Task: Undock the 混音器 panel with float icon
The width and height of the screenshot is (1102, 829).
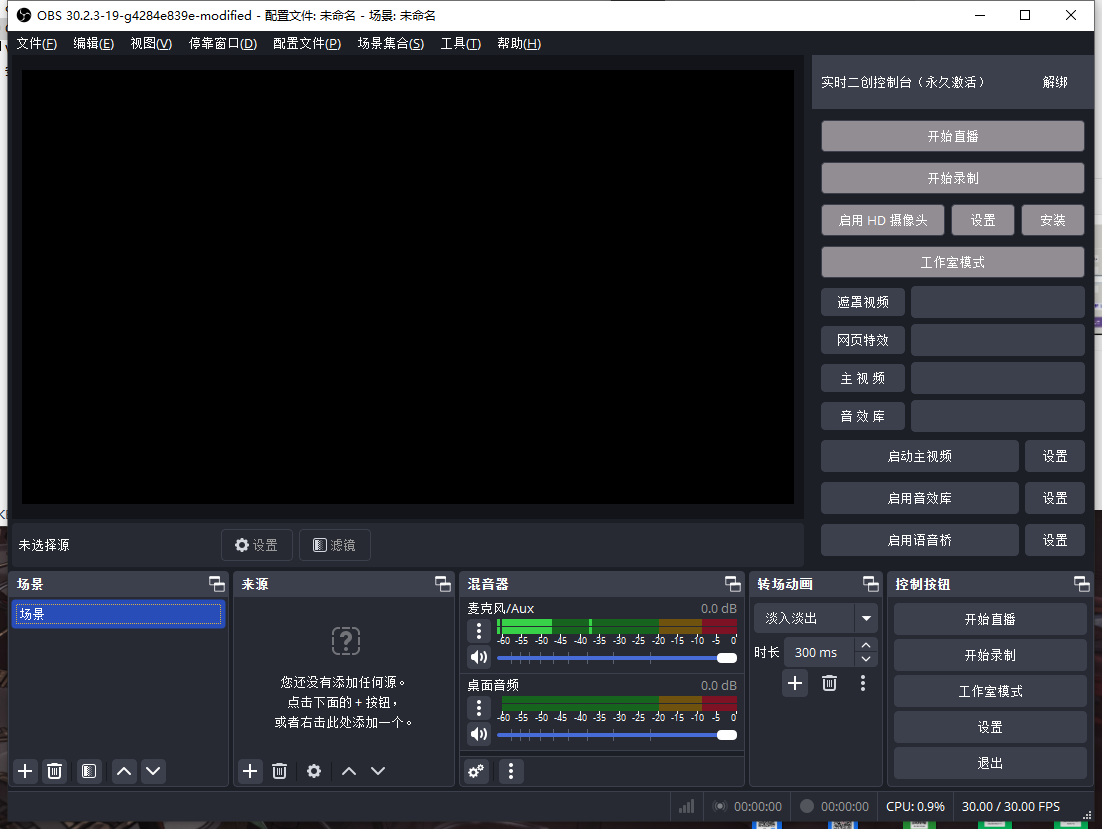Action: [x=732, y=584]
